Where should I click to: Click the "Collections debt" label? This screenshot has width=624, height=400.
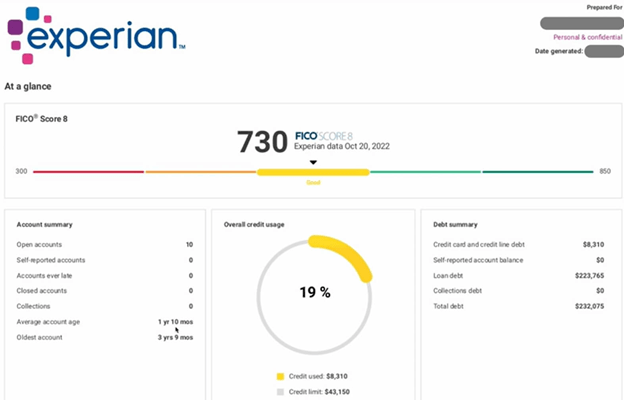pyautogui.click(x=457, y=291)
